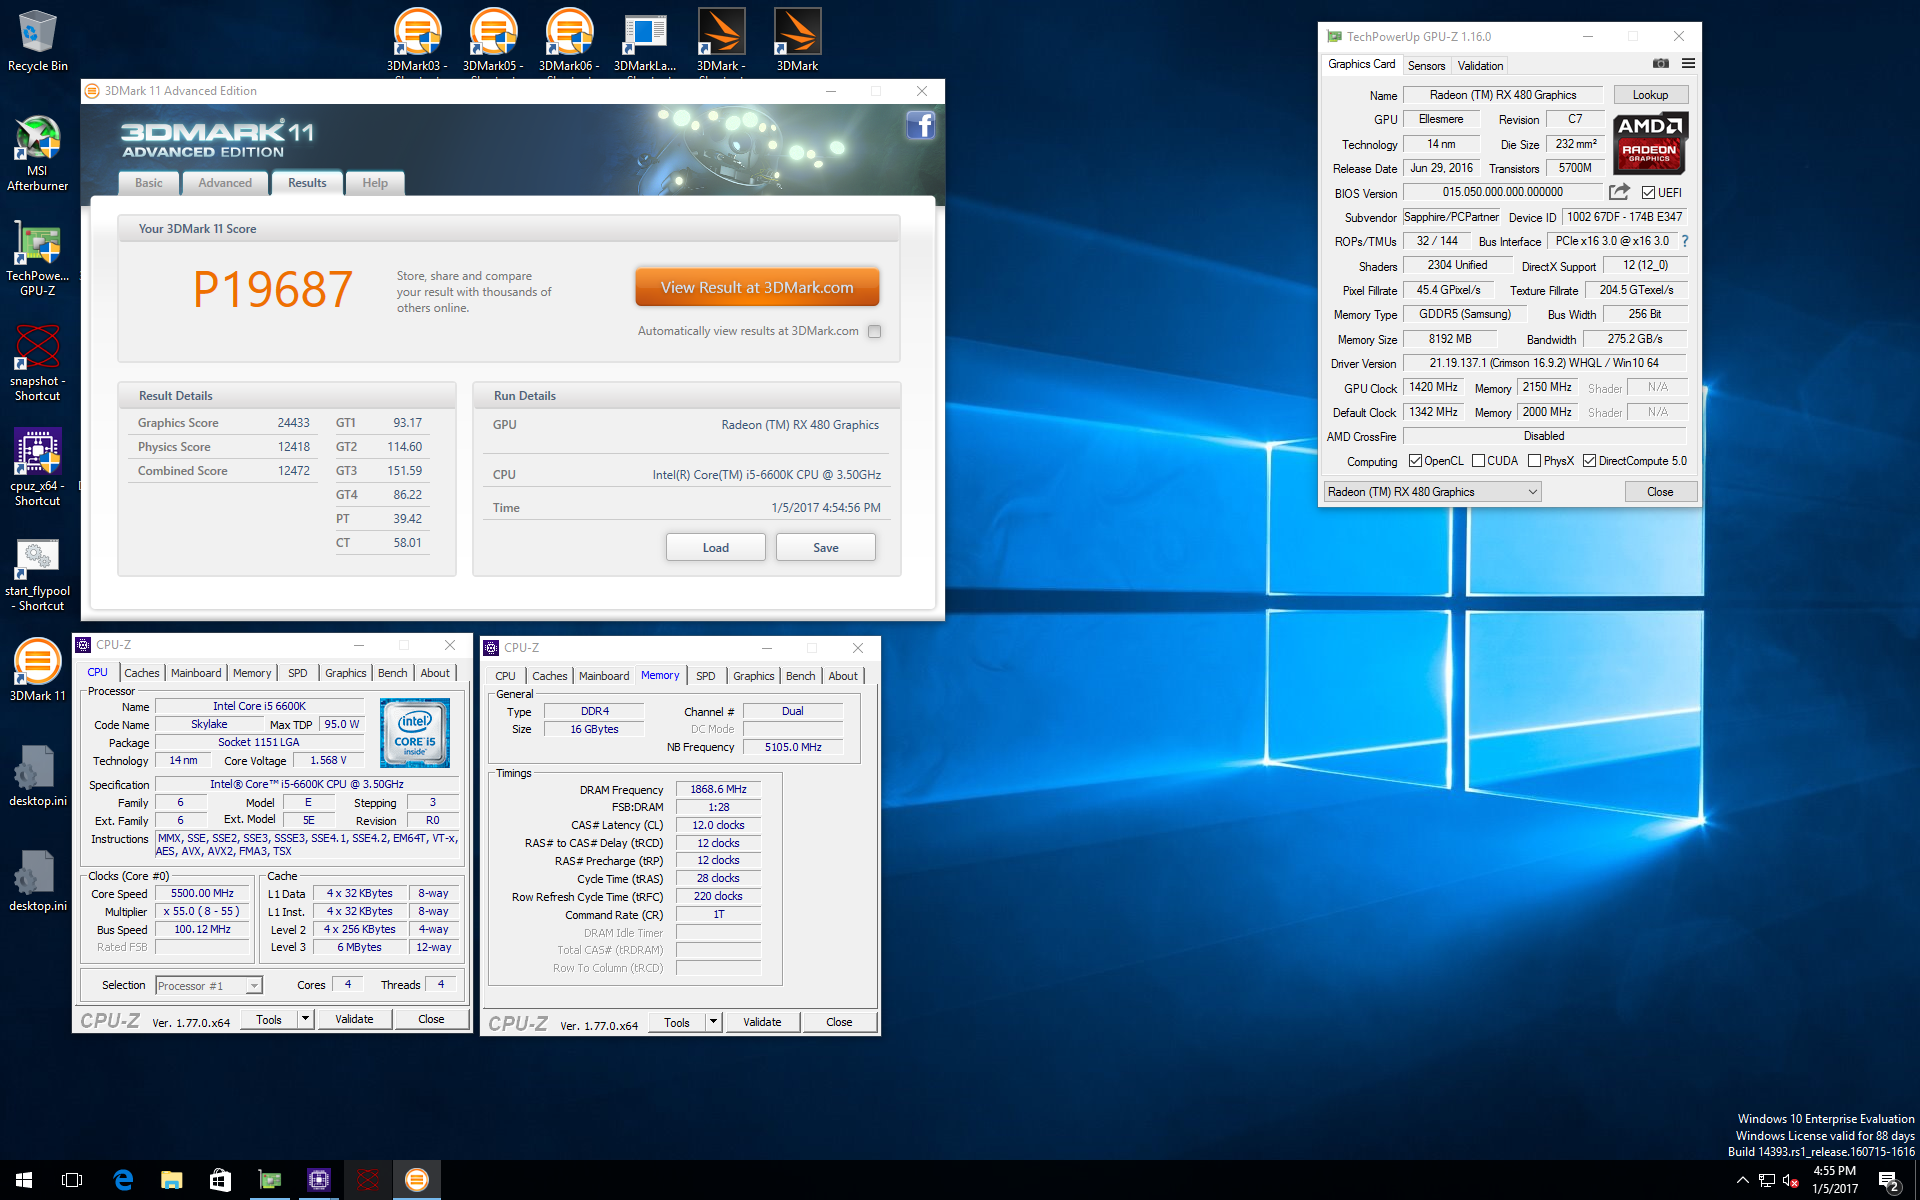1920x1200 pixels.
Task: Open the Windows Start menu
Action: point(24,1180)
